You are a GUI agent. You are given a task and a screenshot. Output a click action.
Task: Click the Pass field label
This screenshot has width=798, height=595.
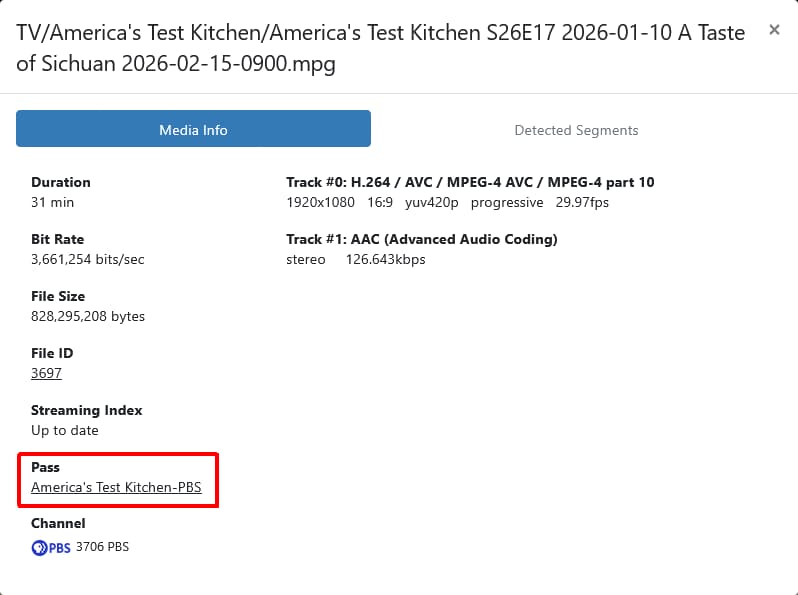click(x=45, y=467)
